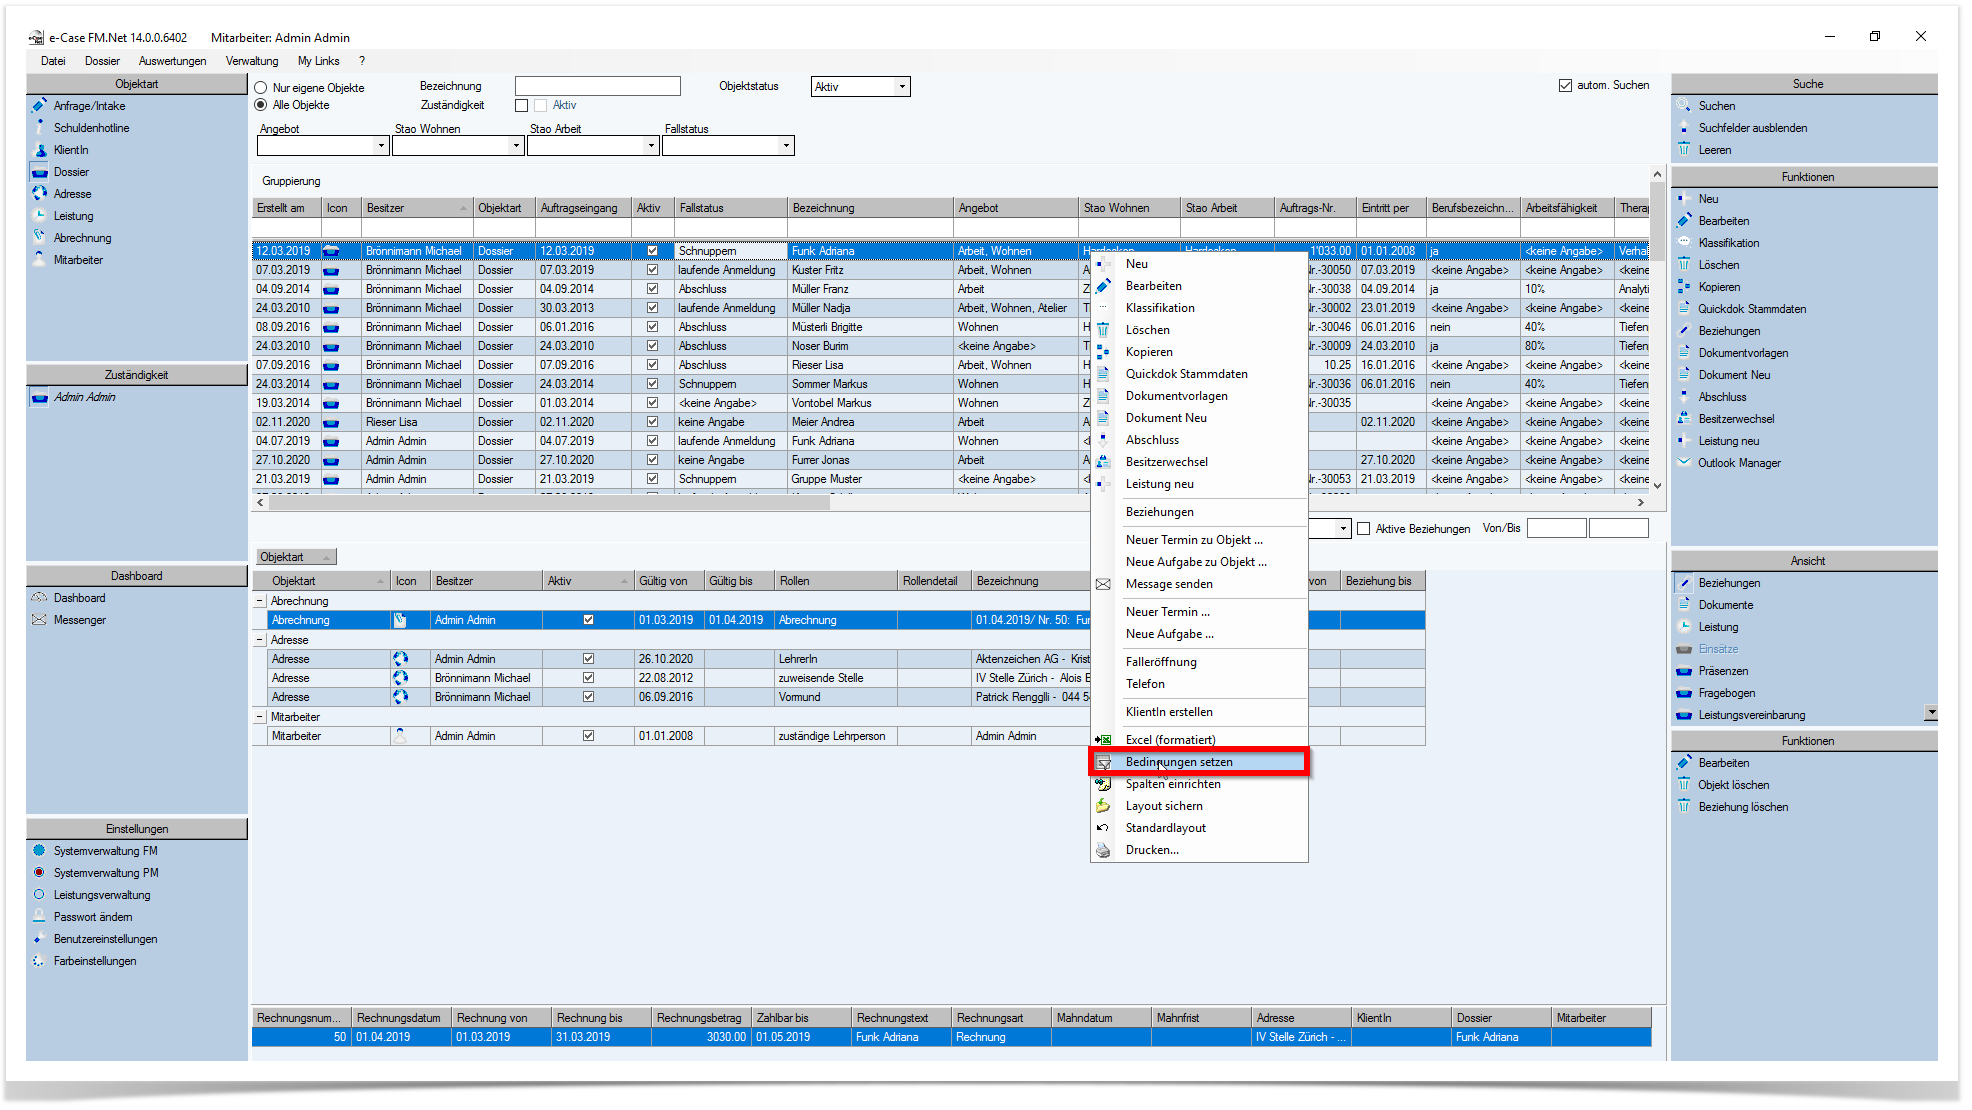1972x1110 pixels.
Task: Click the Bearbeiten pencil icon in top Funktionen
Action: click(x=1684, y=220)
